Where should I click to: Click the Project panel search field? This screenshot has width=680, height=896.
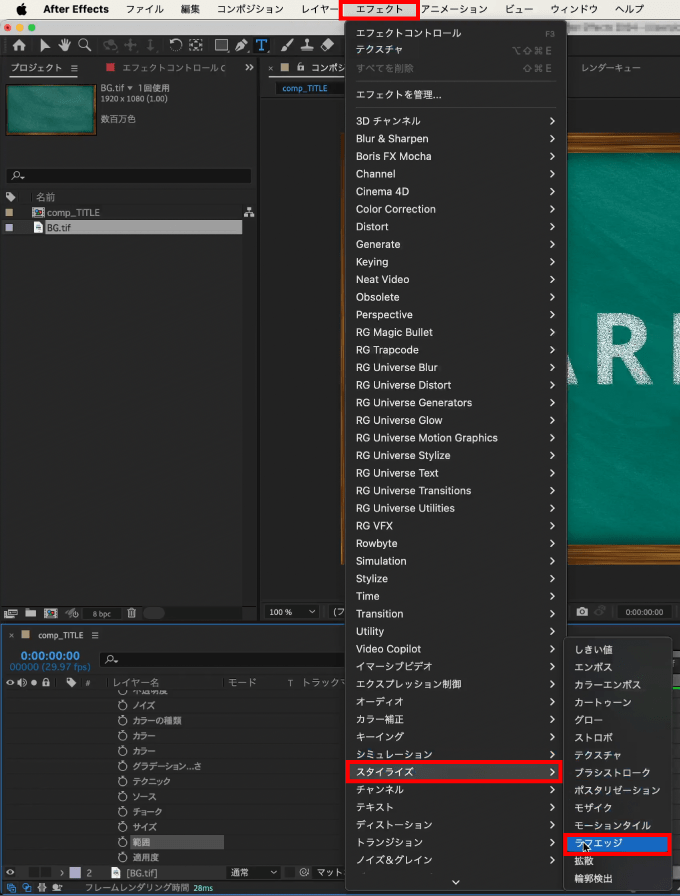[129, 175]
